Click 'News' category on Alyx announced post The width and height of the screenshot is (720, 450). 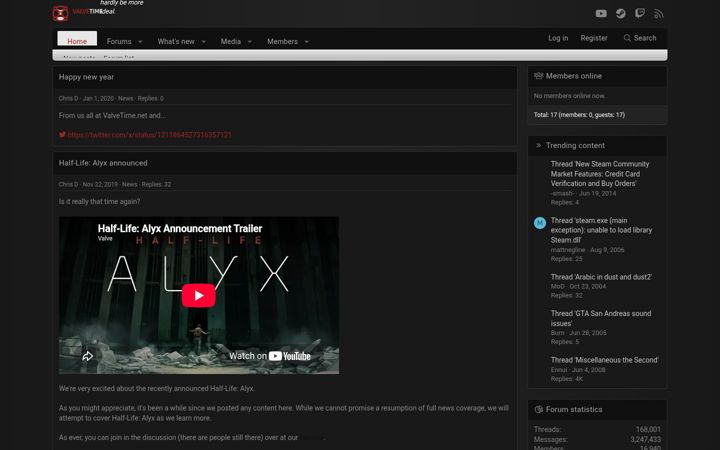129,184
